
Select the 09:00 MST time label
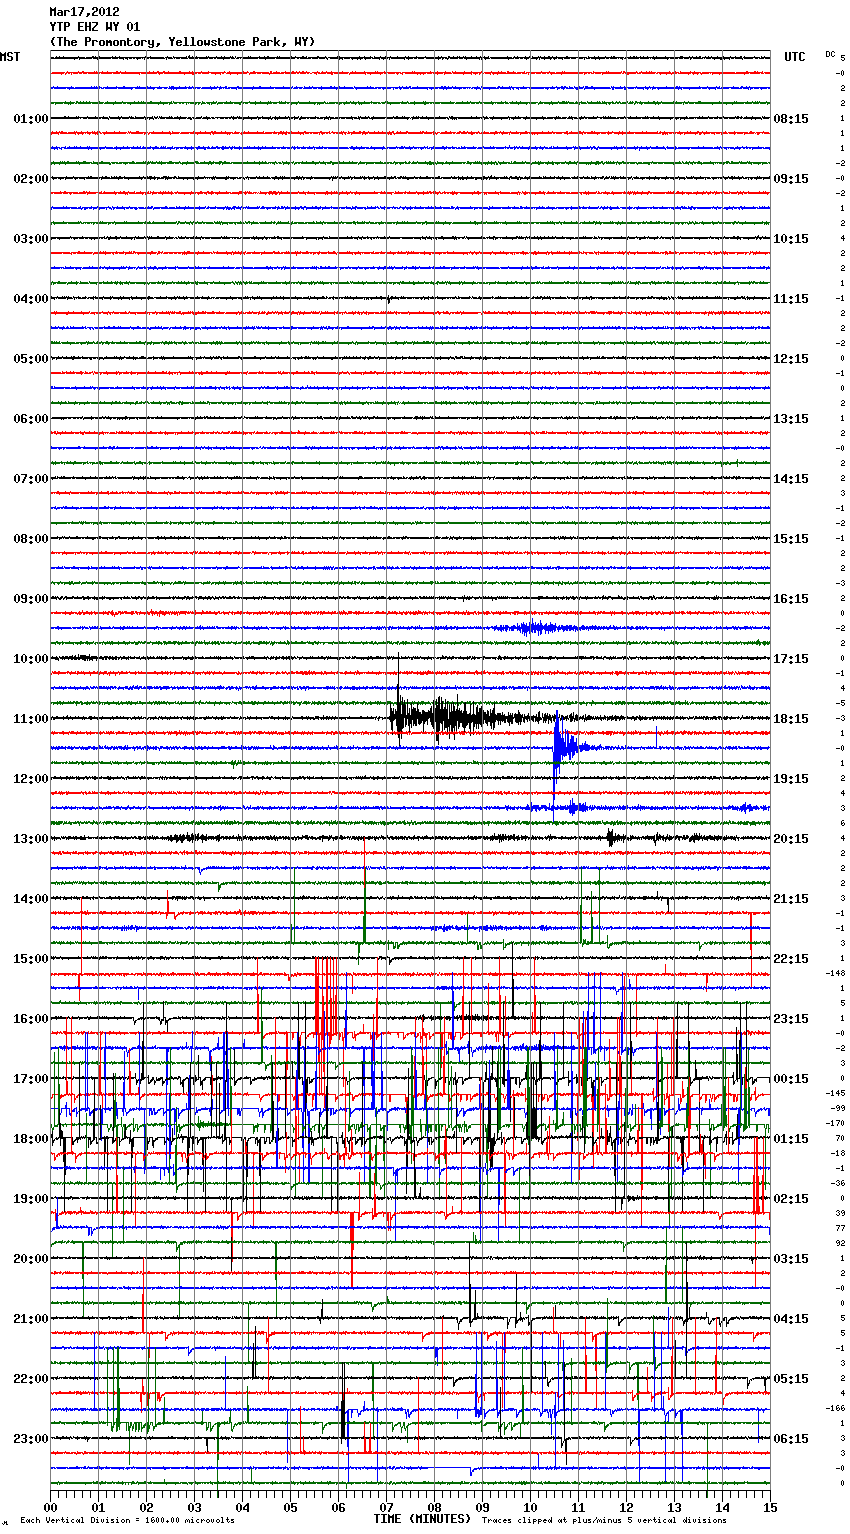[x=31, y=599]
